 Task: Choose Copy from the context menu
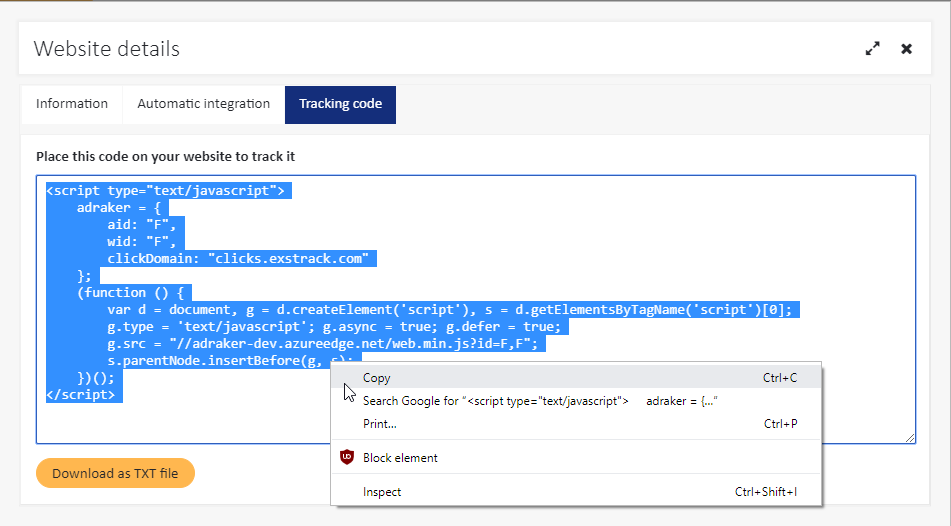coord(576,377)
